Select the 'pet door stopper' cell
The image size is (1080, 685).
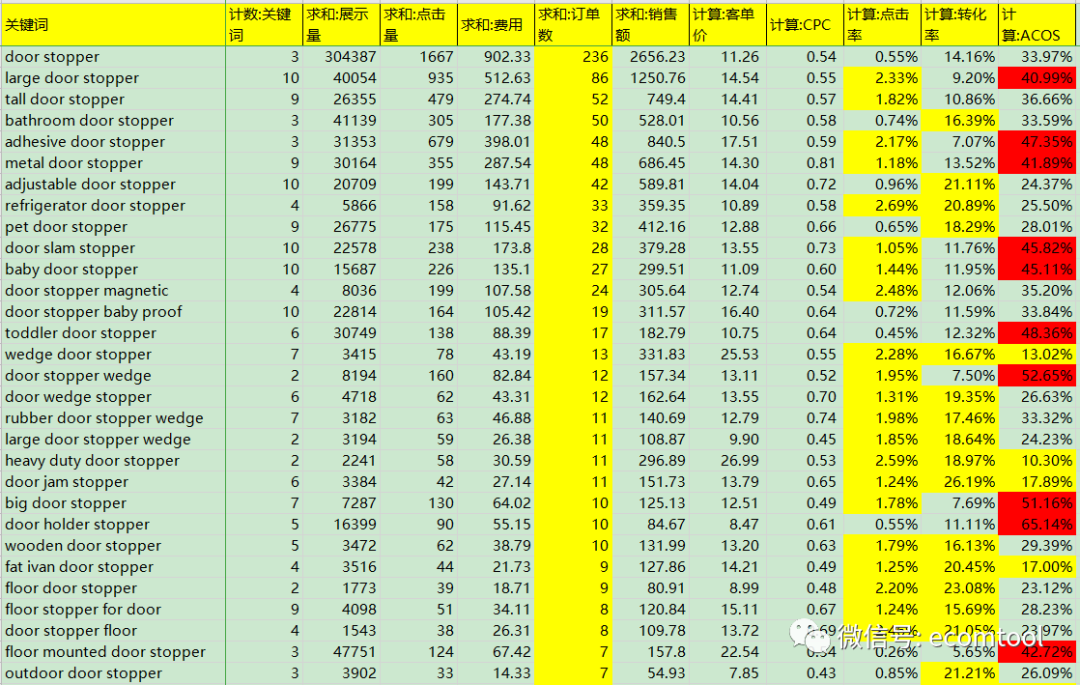tap(113, 226)
